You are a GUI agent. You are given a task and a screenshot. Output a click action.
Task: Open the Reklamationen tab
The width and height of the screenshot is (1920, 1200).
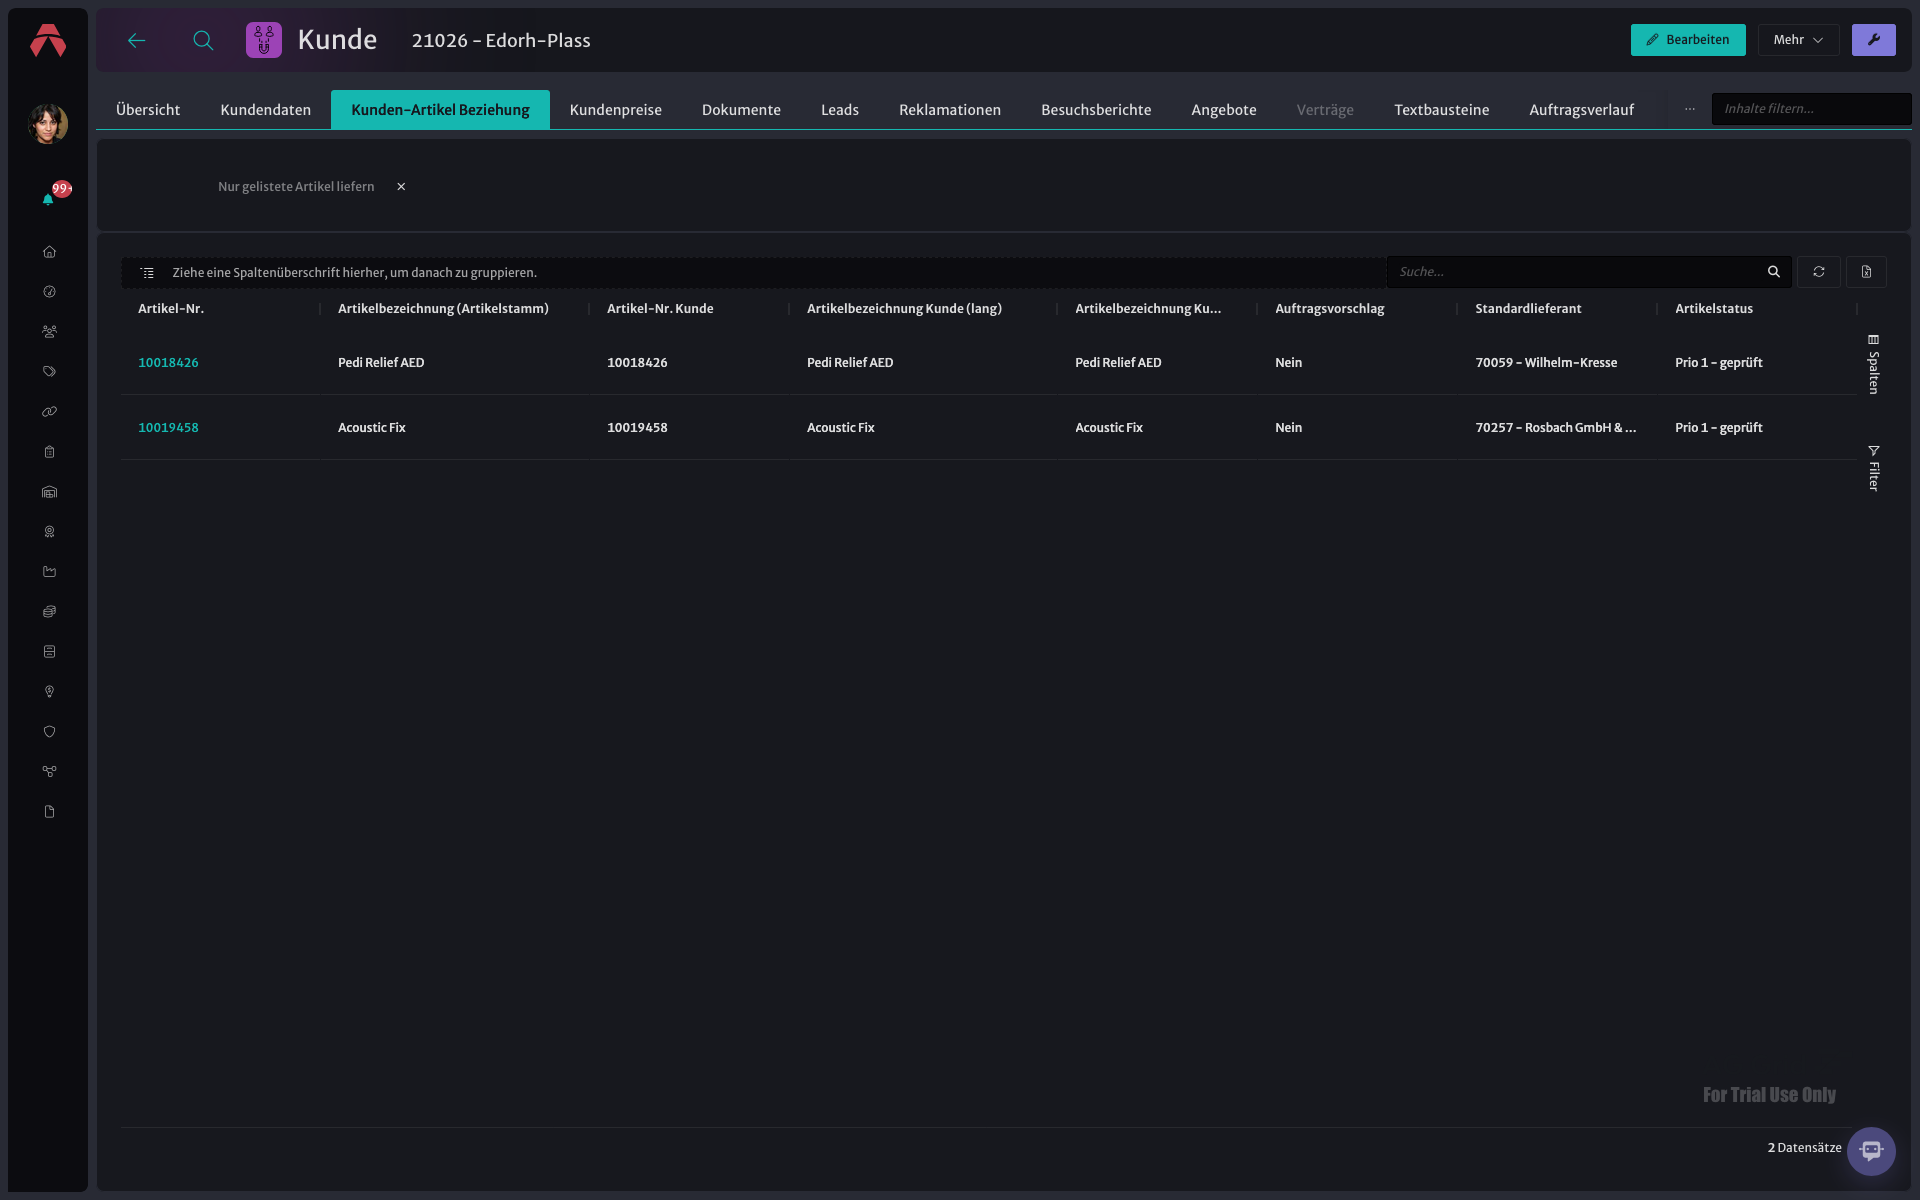point(949,110)
